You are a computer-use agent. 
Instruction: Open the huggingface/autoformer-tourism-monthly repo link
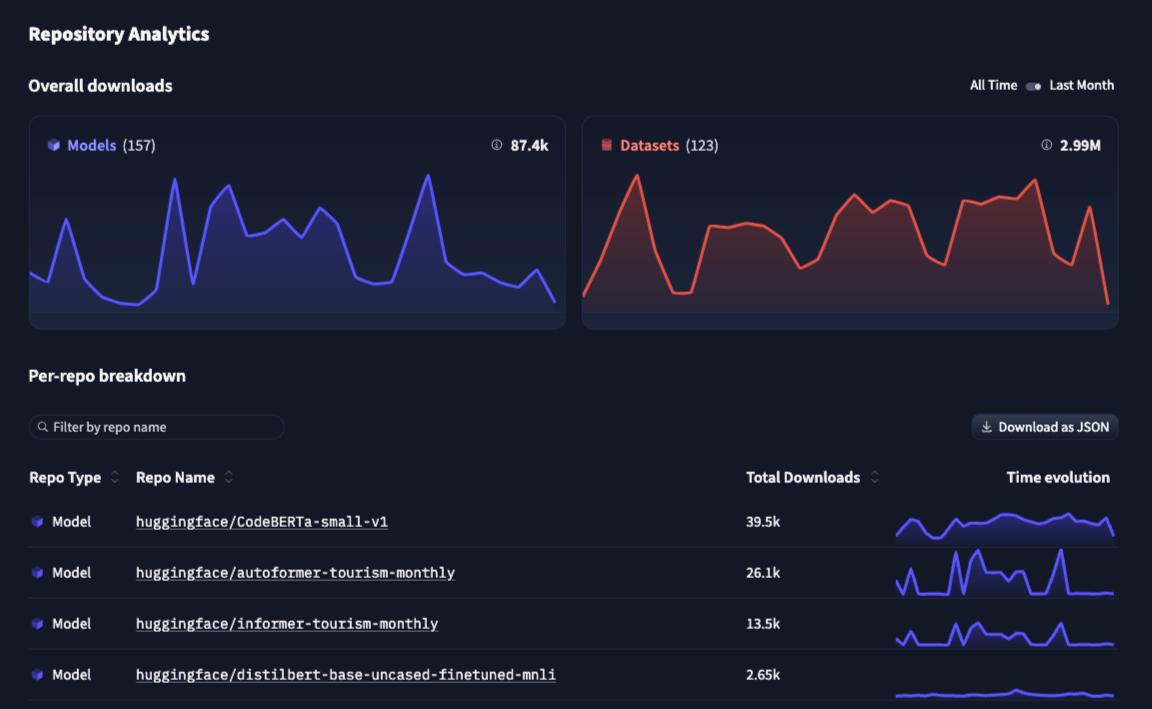[x=295, y=572]
